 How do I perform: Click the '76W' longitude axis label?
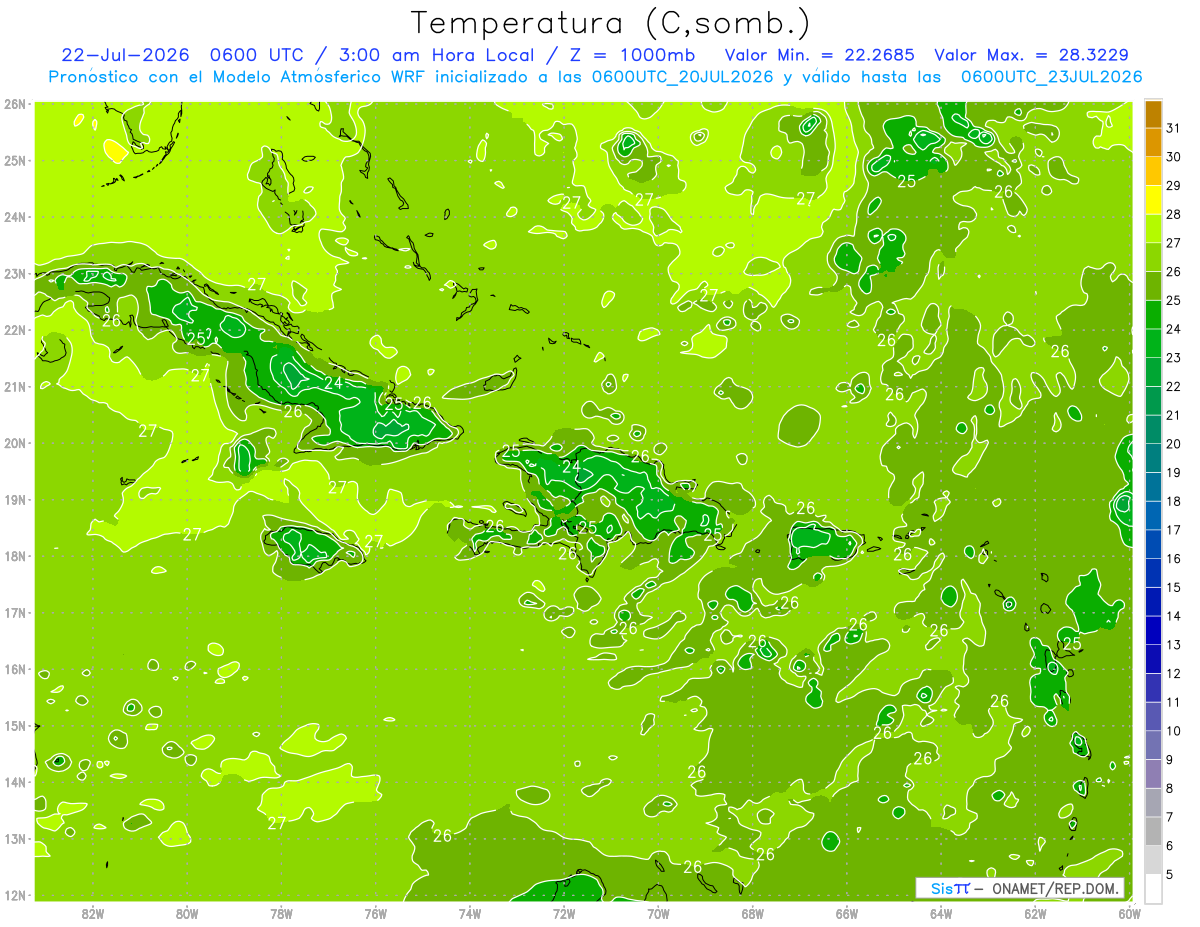(375, 913)
